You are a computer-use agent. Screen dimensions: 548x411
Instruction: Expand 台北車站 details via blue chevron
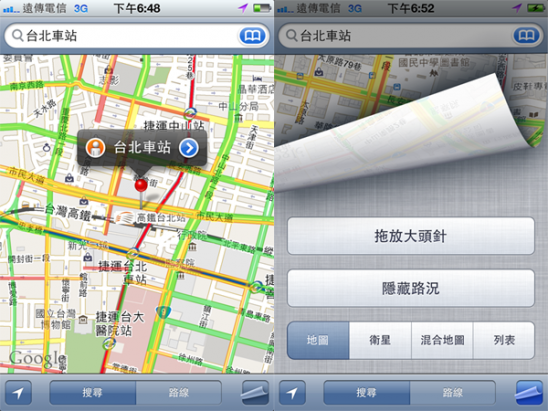coord(189,148)
